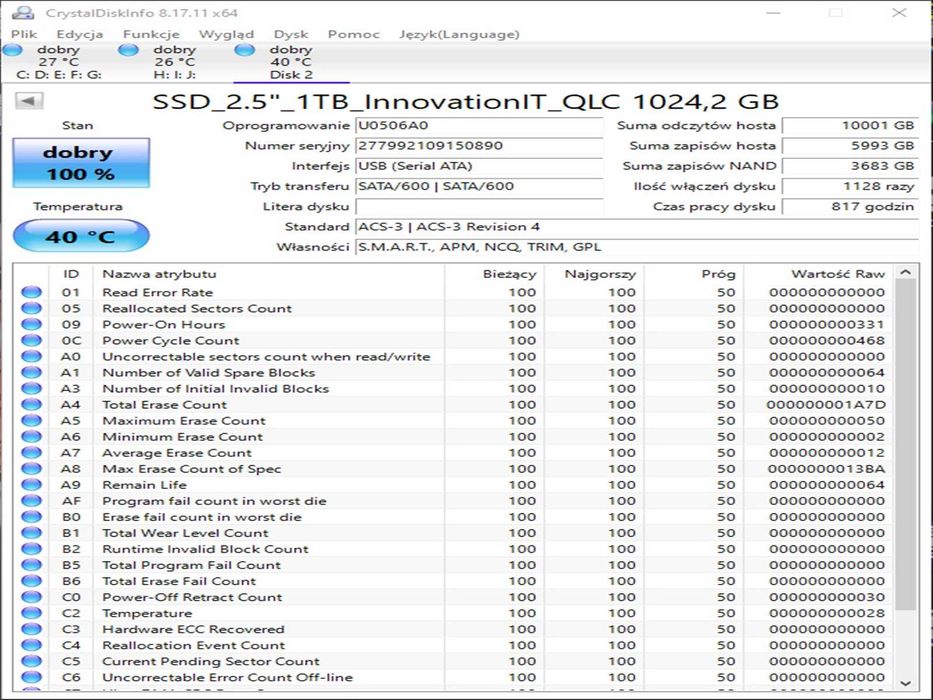Click the Wartość Raw column header
The width and height of the screenshot is (933, 700).
[x=818, y=274]
